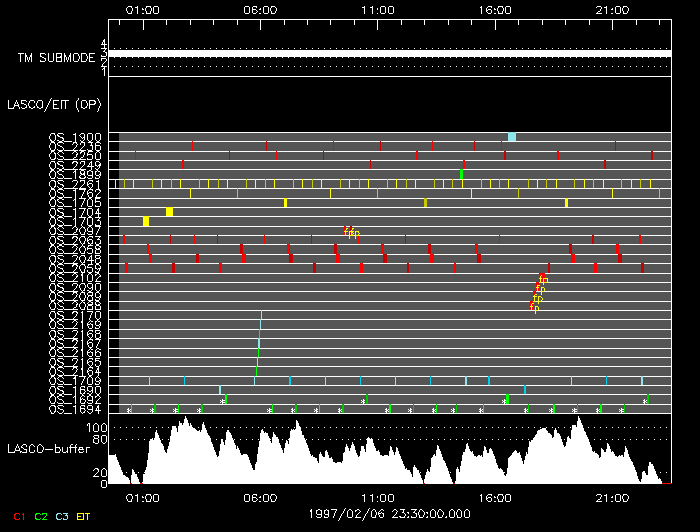Select the yellow block in OS_1703 row

pyautogui.click(x=146, y=221)
